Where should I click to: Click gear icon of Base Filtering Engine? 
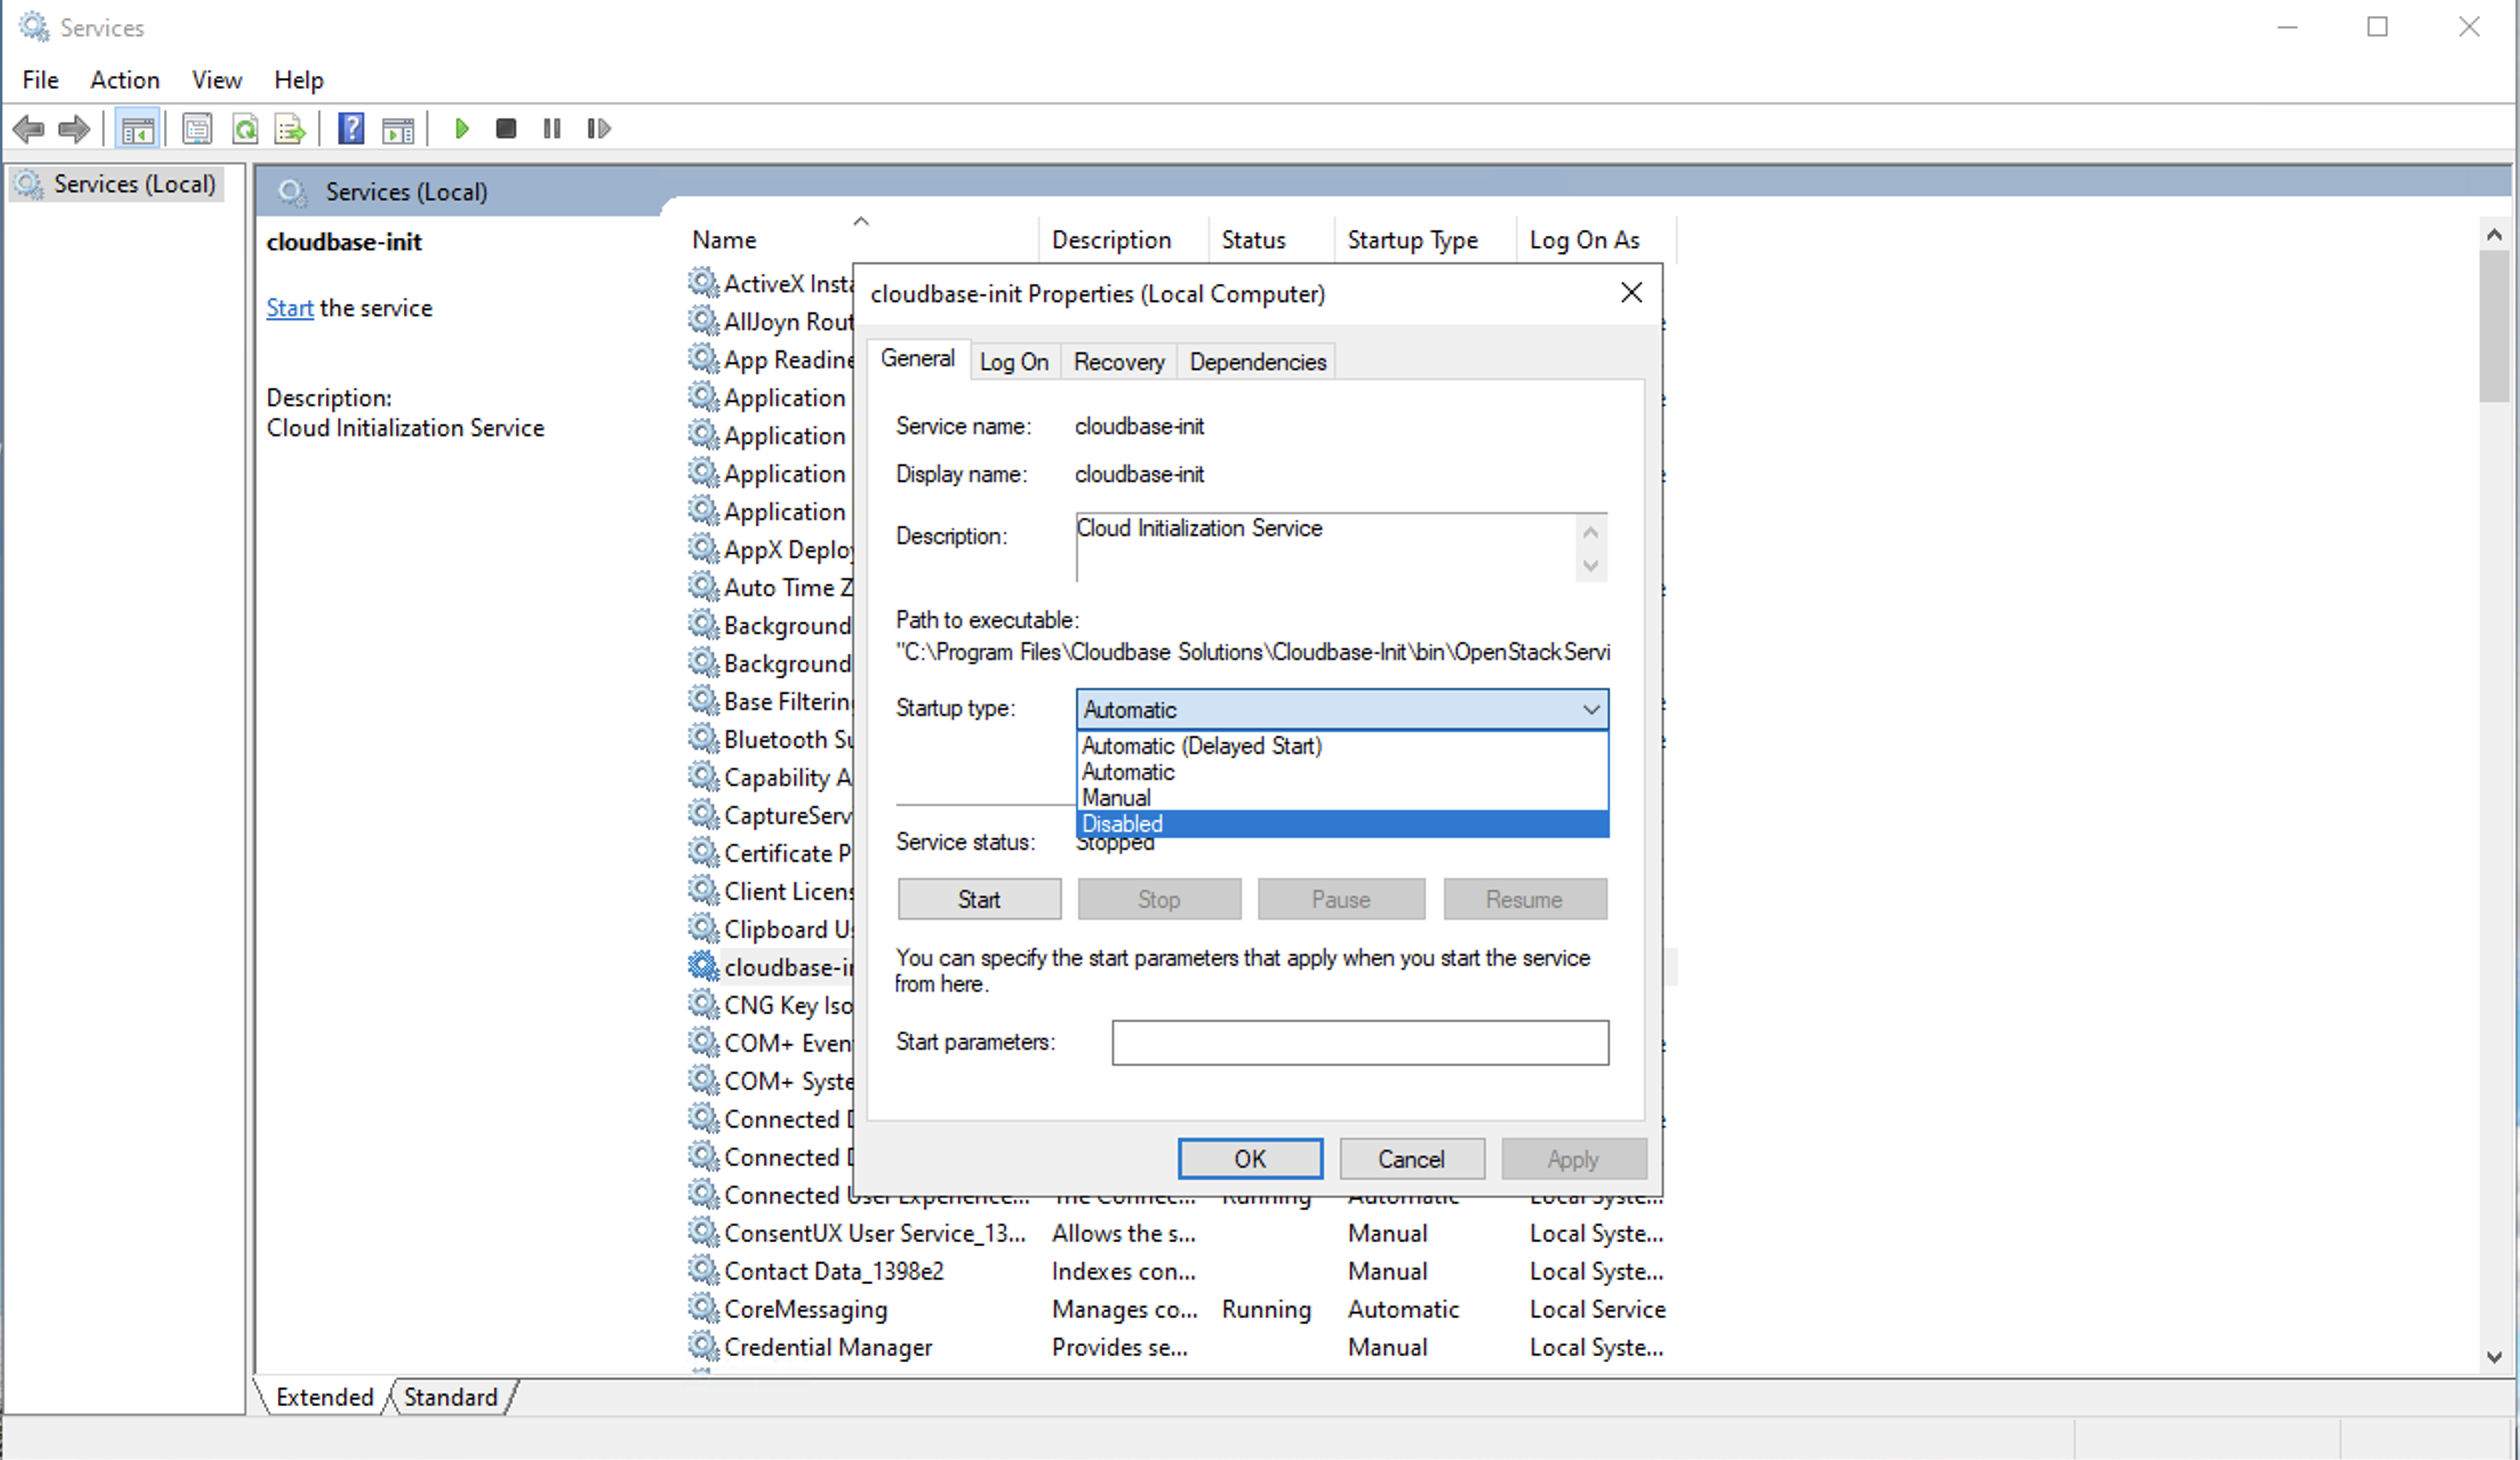point(704,700)
